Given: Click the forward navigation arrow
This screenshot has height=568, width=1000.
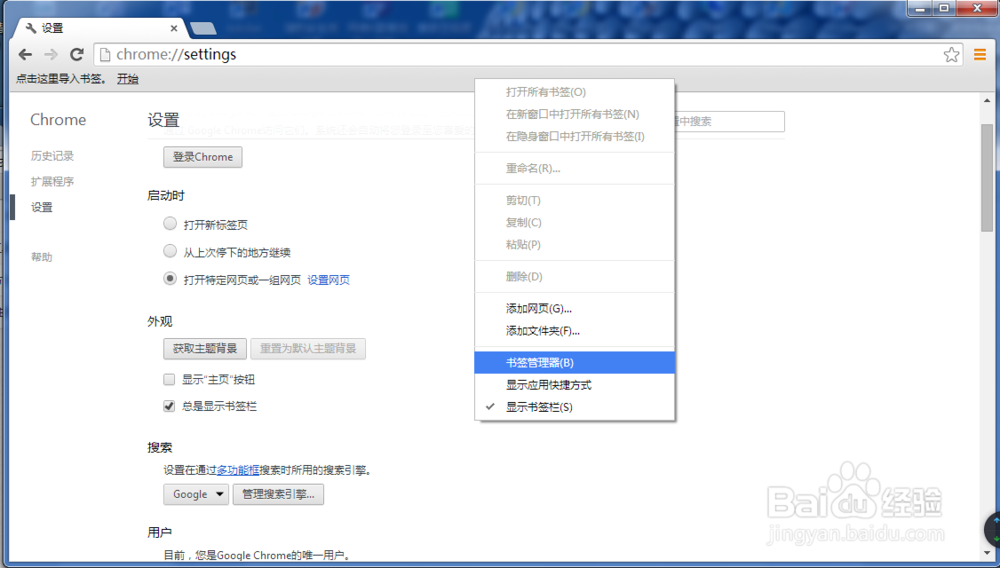Looking at the screenshot, I should click(51, 55).
